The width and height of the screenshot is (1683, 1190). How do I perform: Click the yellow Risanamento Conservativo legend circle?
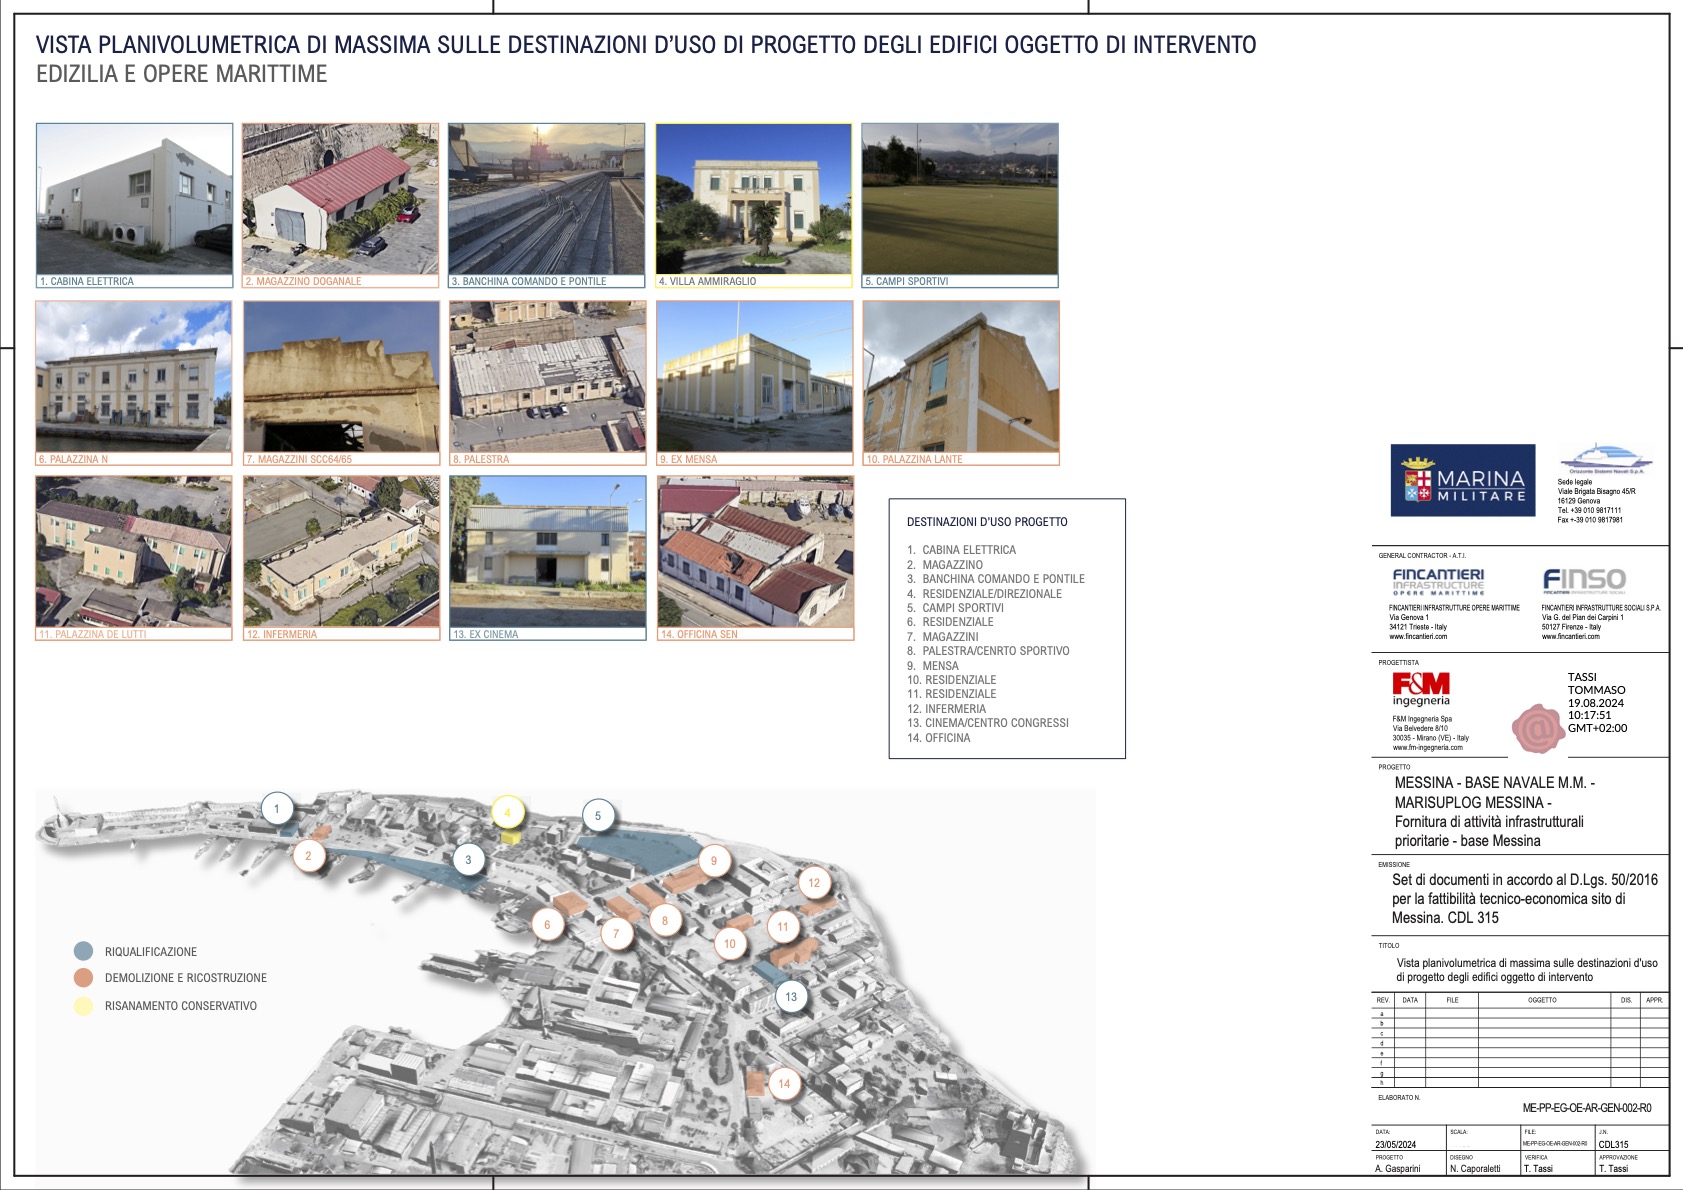pyautogui.click(x=84, y=1006)
